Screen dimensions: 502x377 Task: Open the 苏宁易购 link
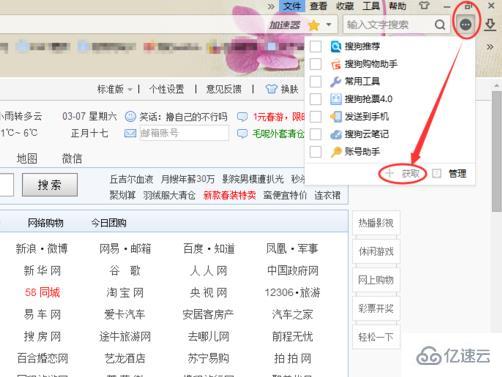(209, 358)
